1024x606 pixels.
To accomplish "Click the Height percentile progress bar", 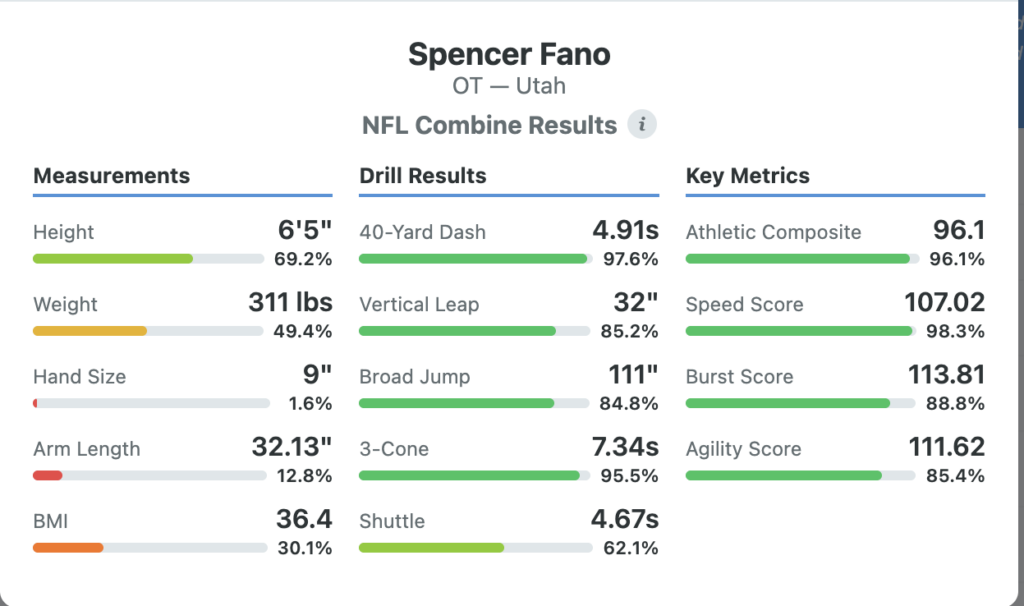I will click(x=150, y=259).
